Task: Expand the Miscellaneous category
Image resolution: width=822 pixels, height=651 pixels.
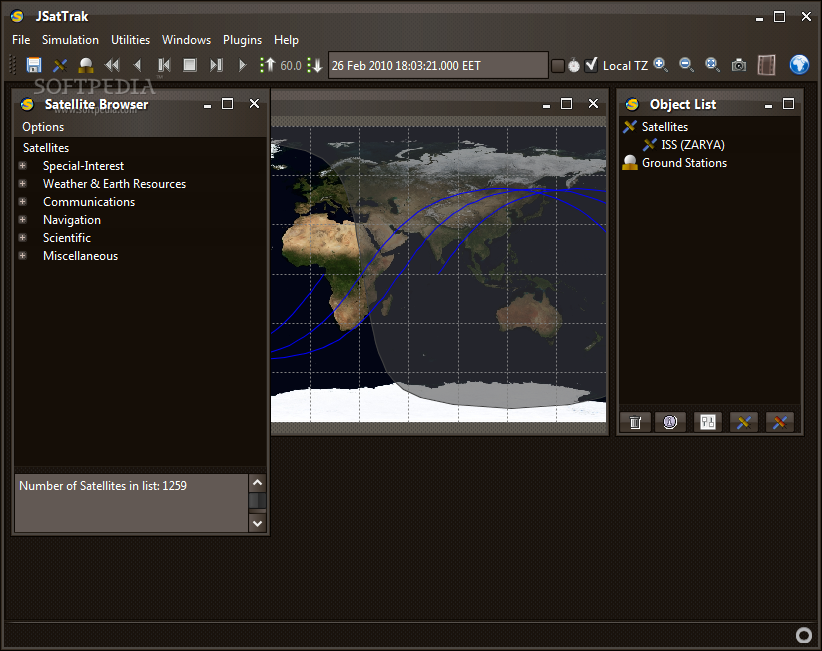Action: click(x=23, y=256)
